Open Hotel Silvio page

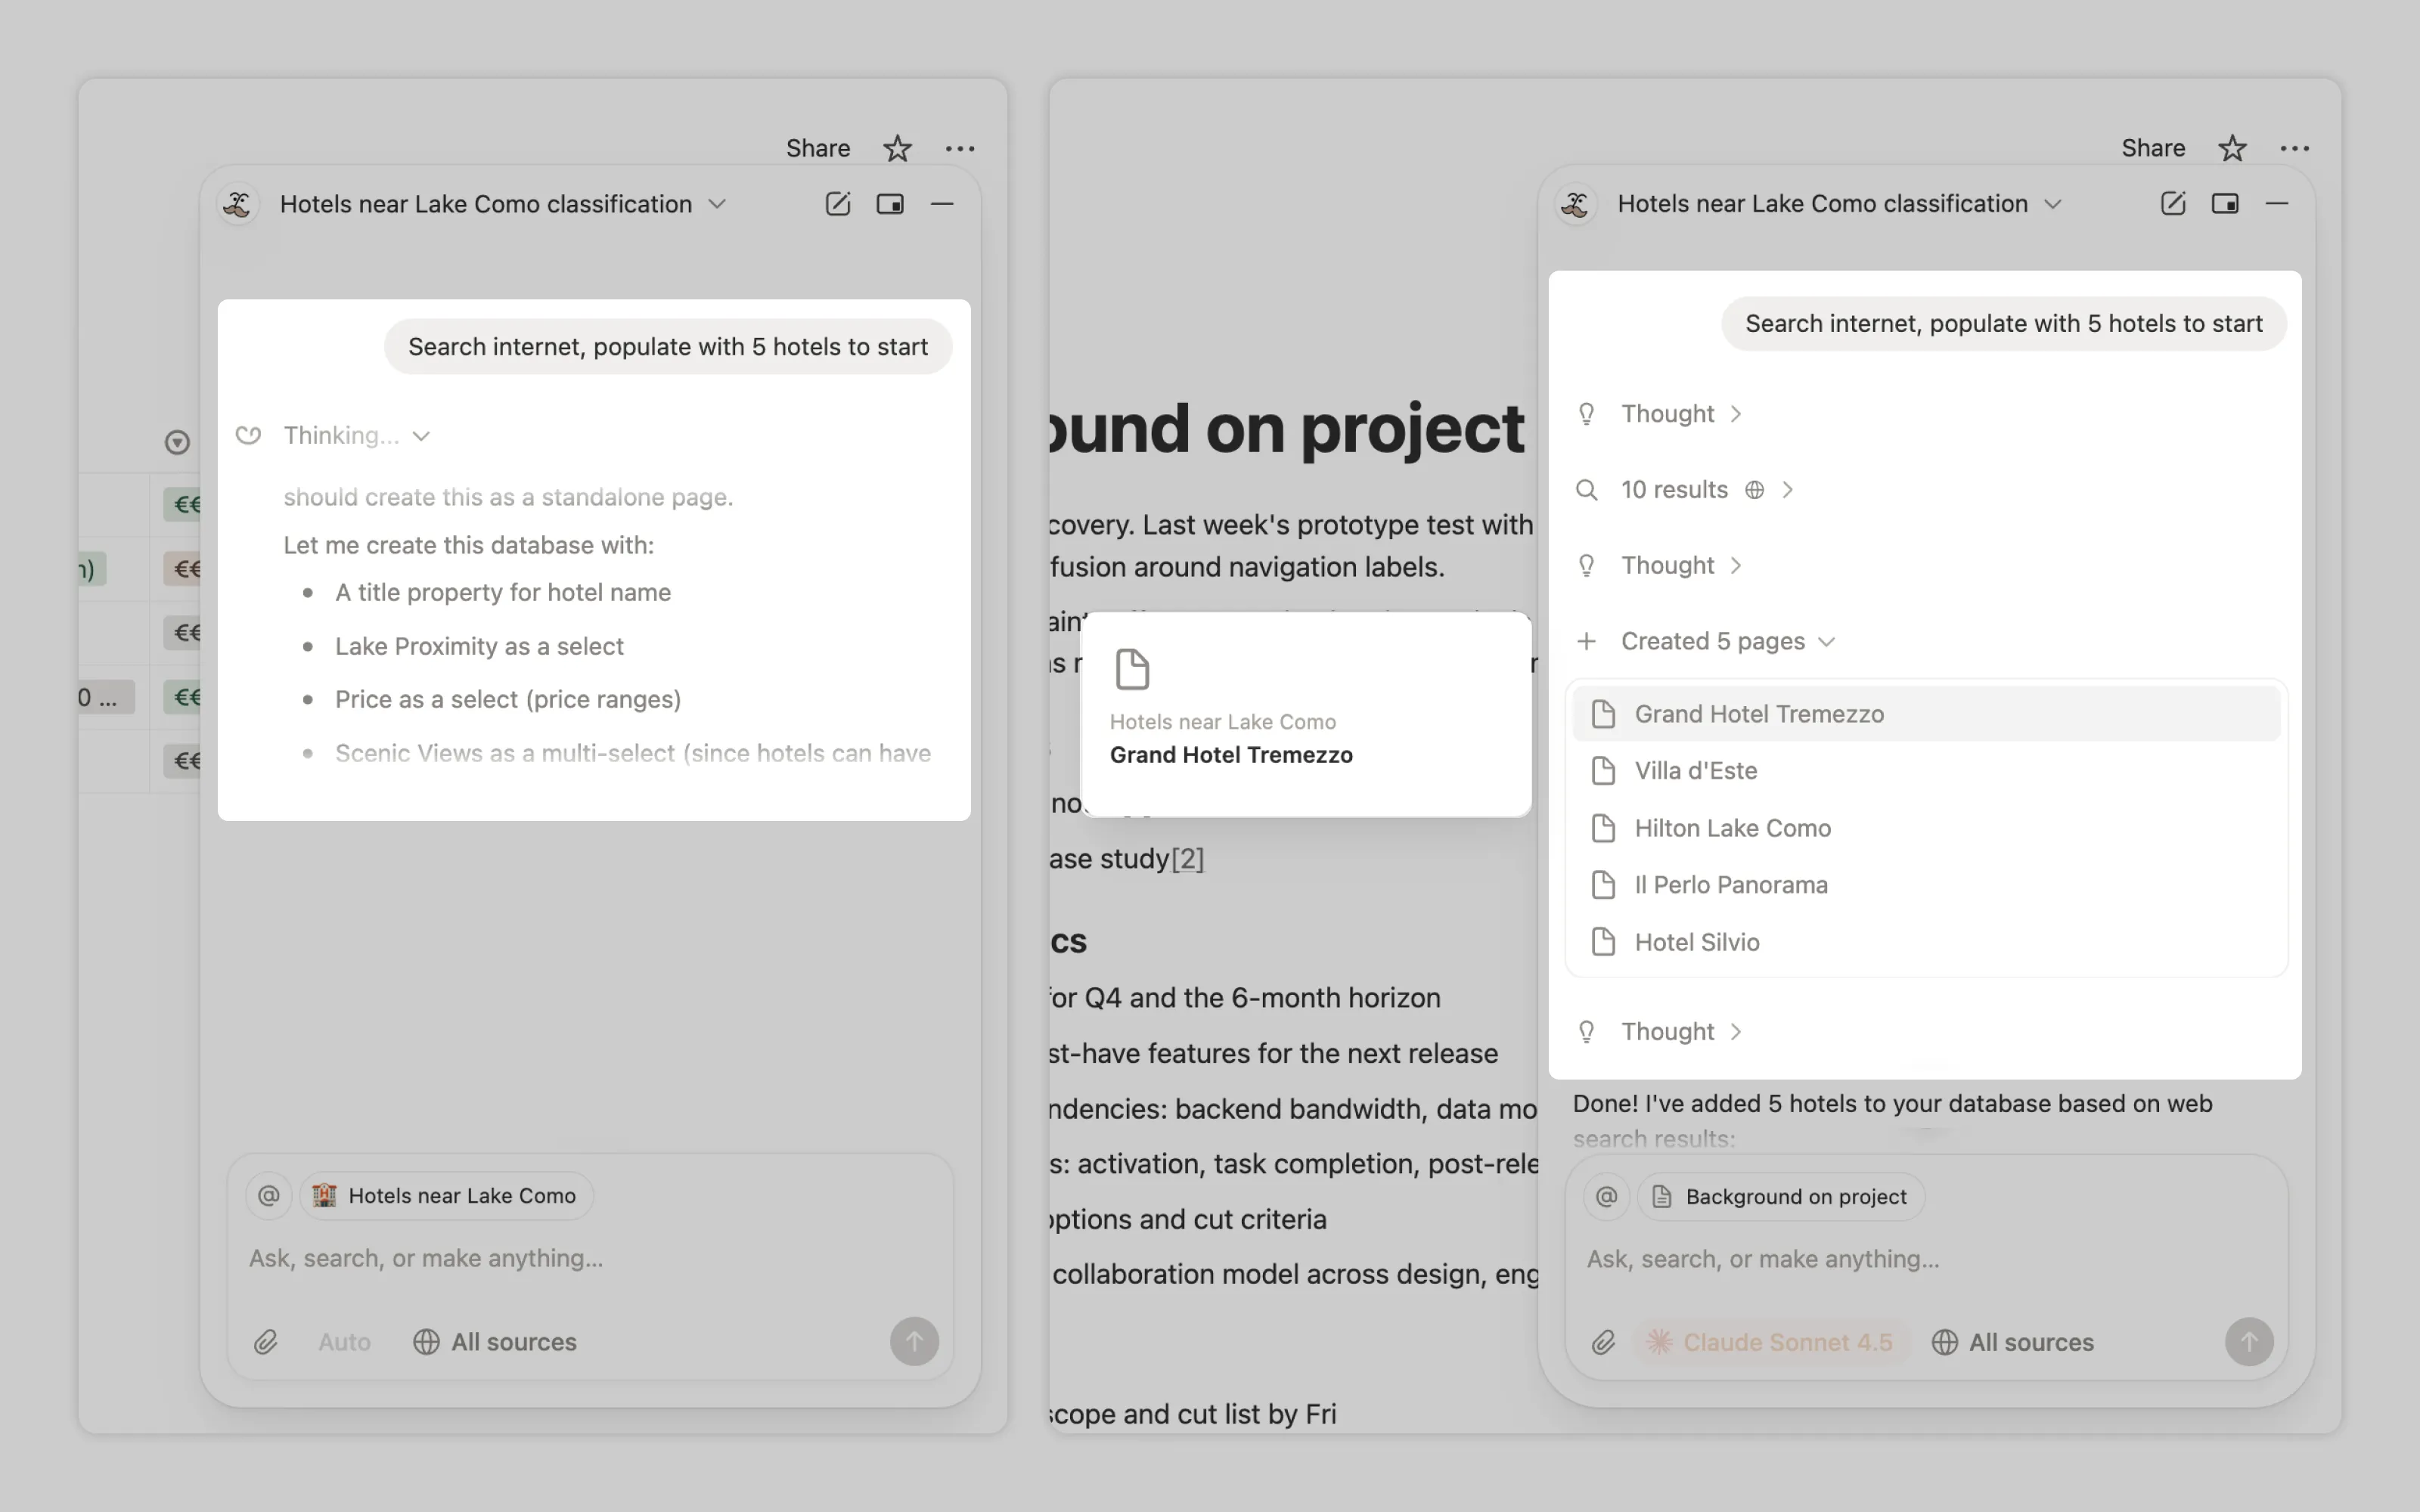[1696, 942]
